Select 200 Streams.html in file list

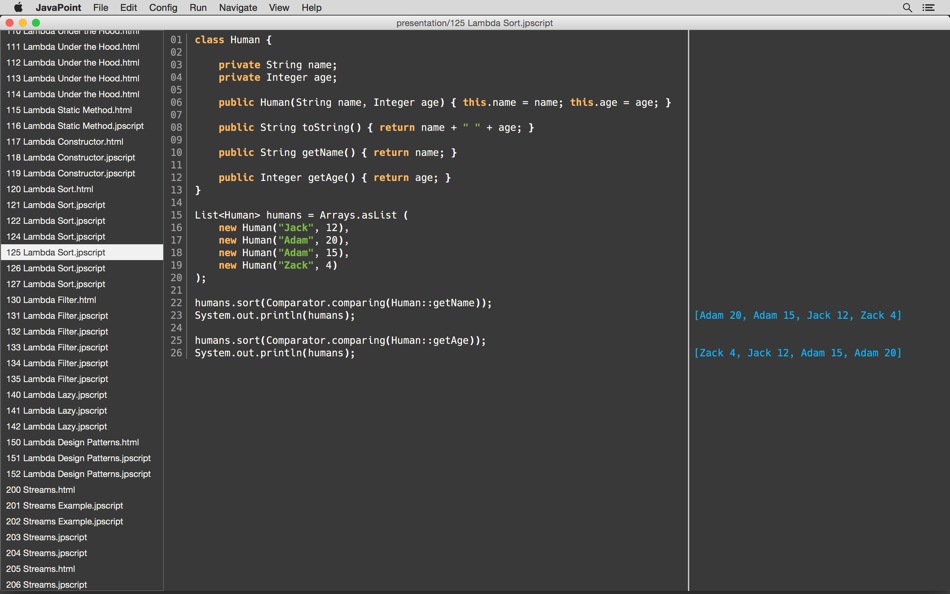point(41,490)
